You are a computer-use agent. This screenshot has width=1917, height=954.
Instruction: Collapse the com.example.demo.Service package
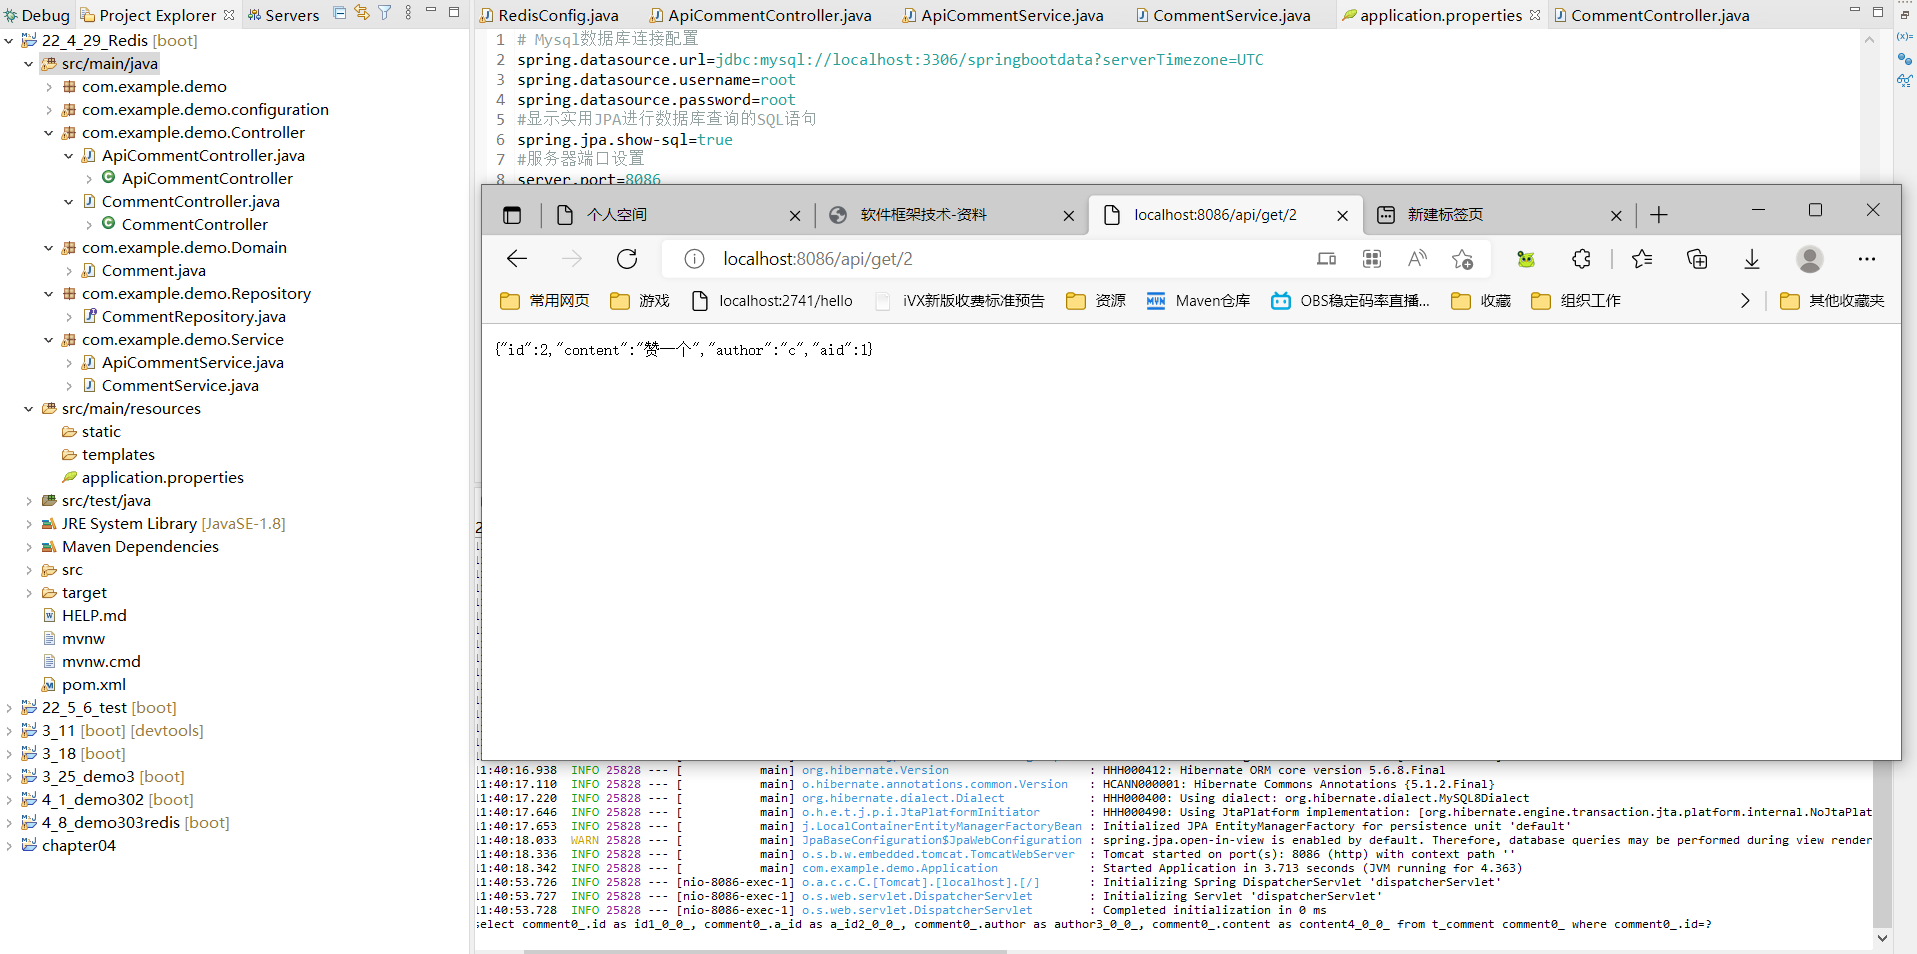click(49, 340)
